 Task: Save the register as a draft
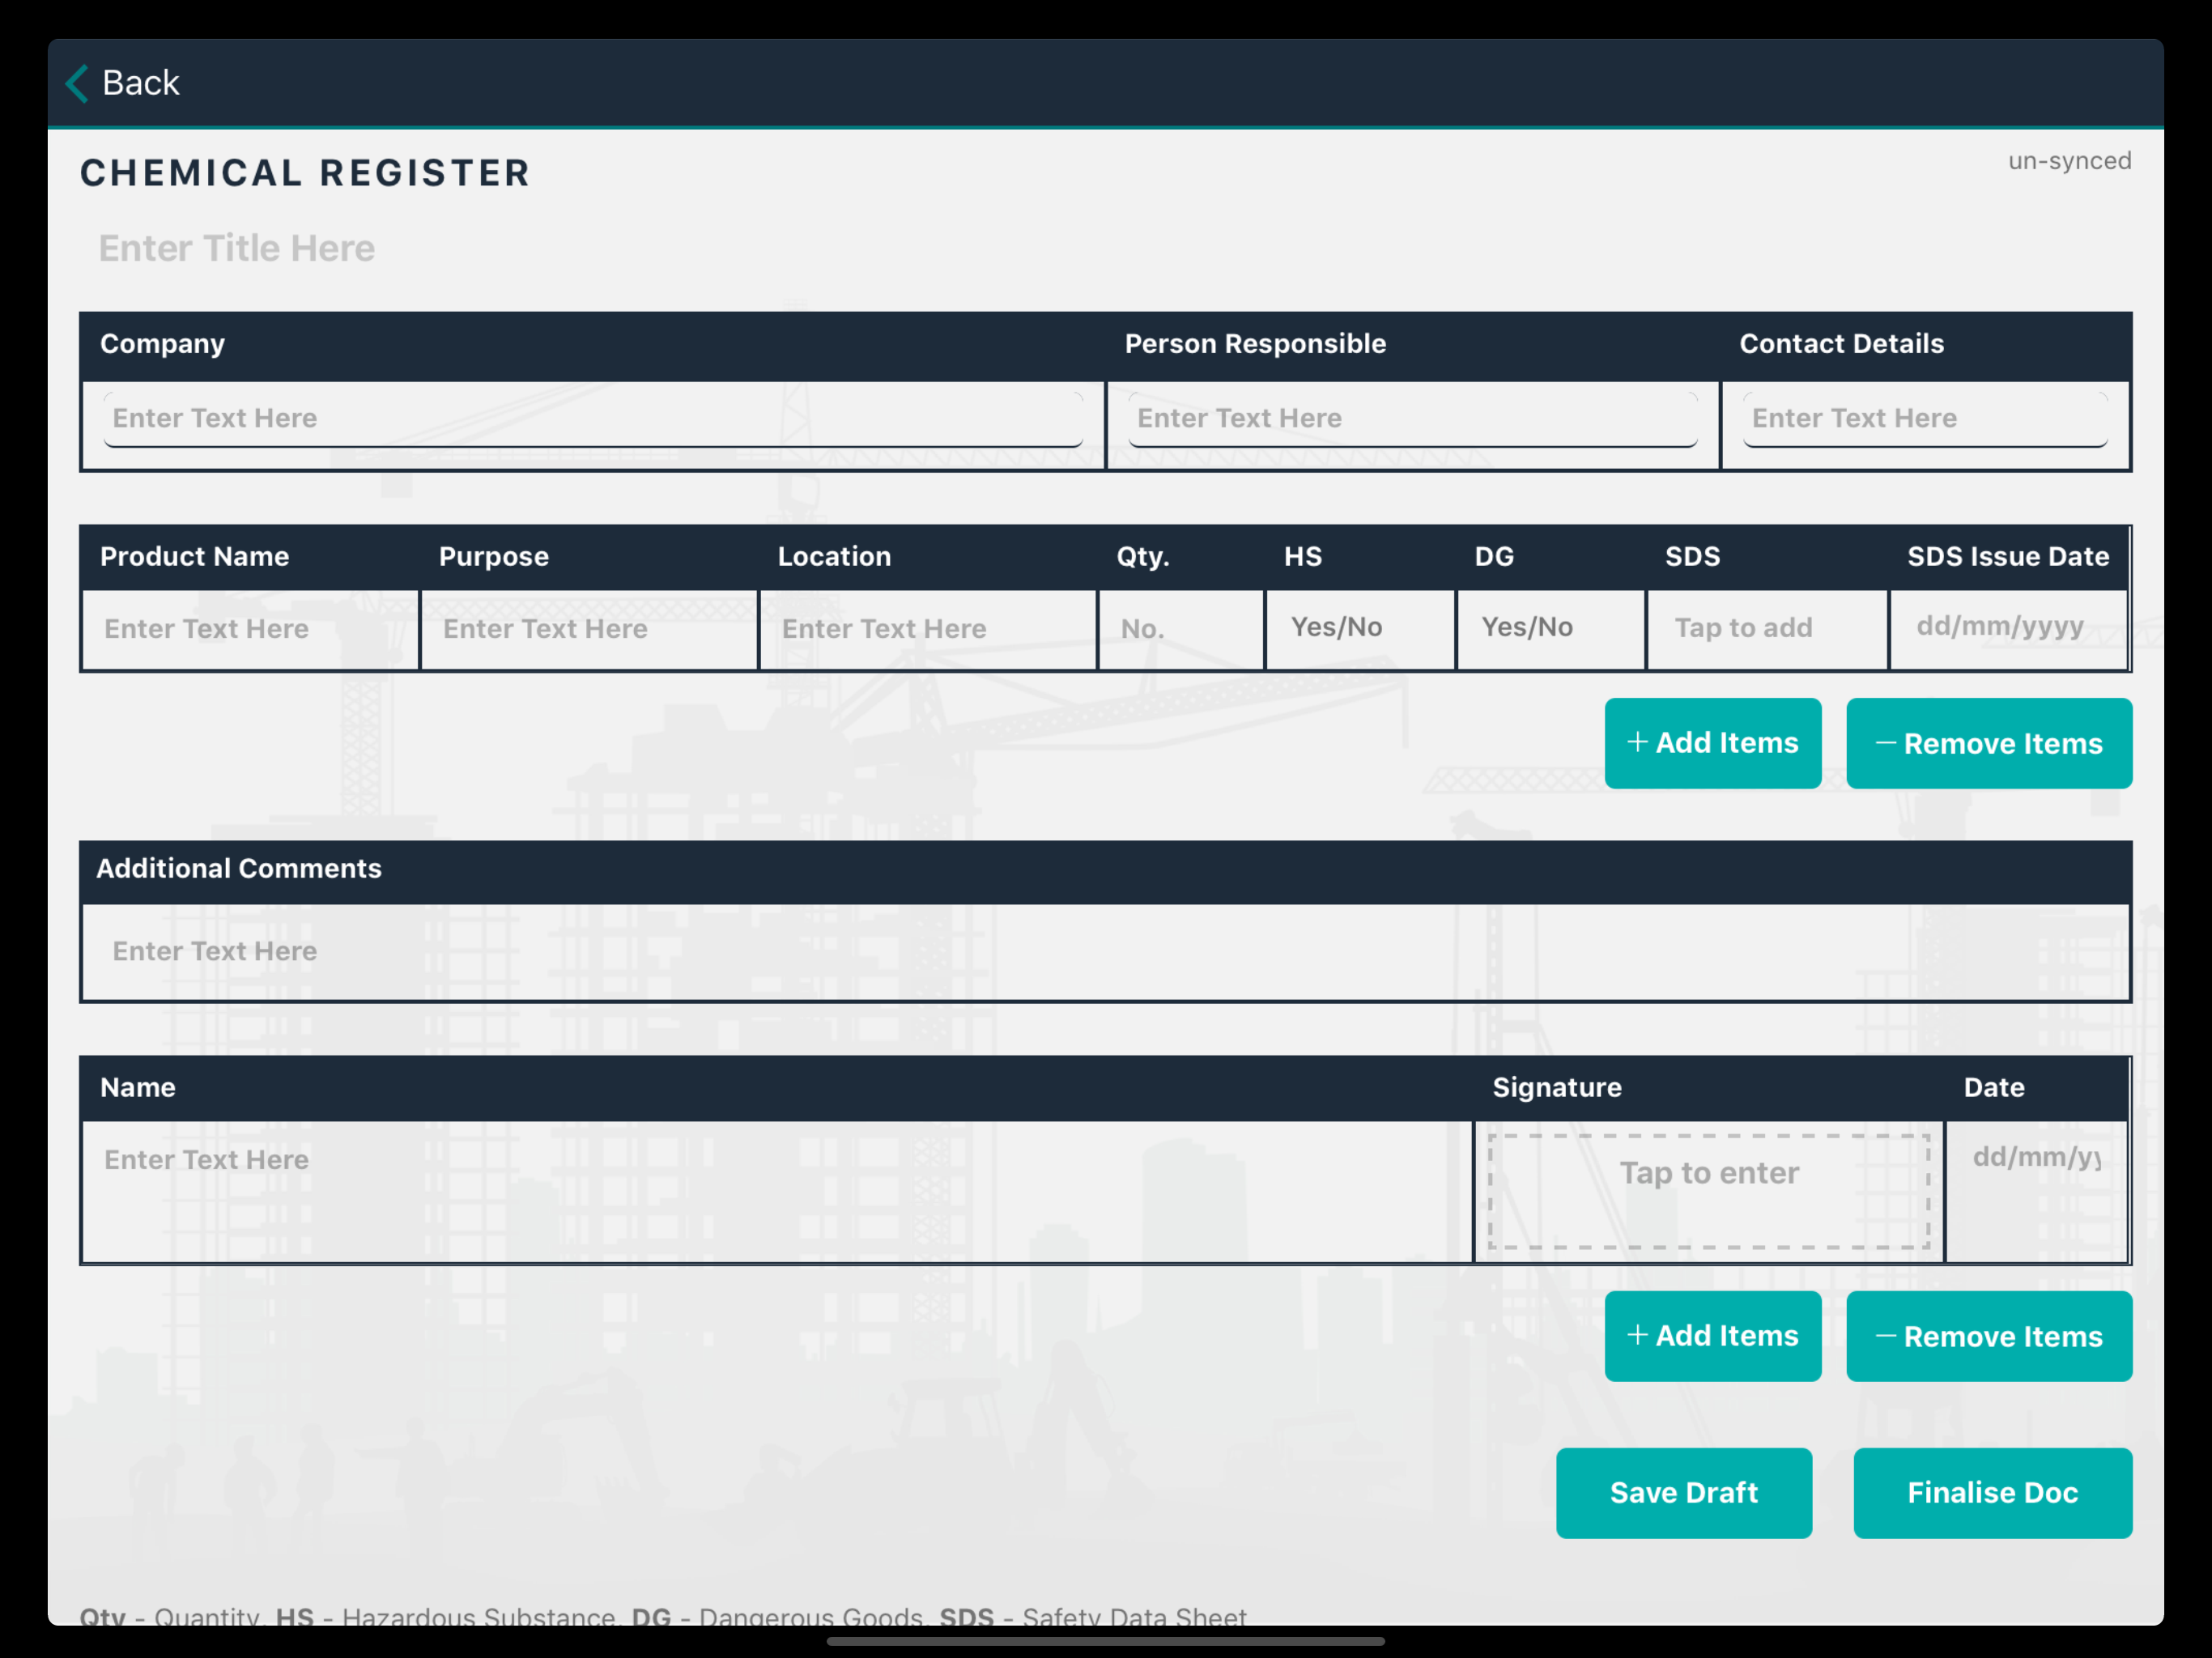click(1684, 1493)
